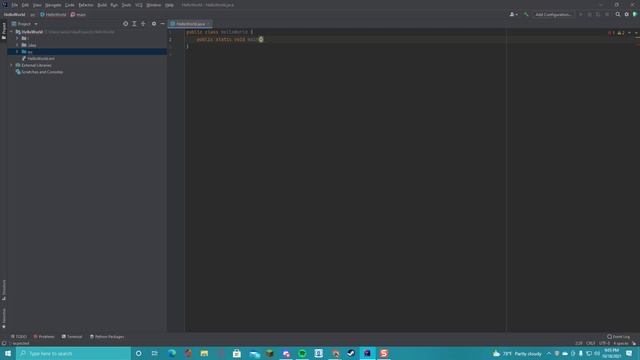Open the Build menu

pyautogui.click(x=102, y=5)
